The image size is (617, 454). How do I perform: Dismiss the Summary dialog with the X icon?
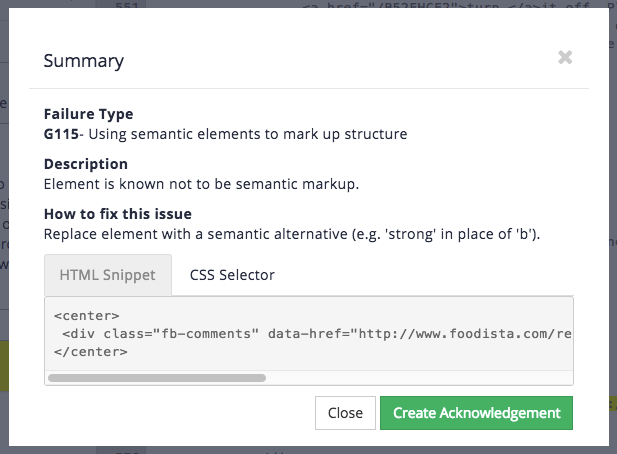coord(565,58)
